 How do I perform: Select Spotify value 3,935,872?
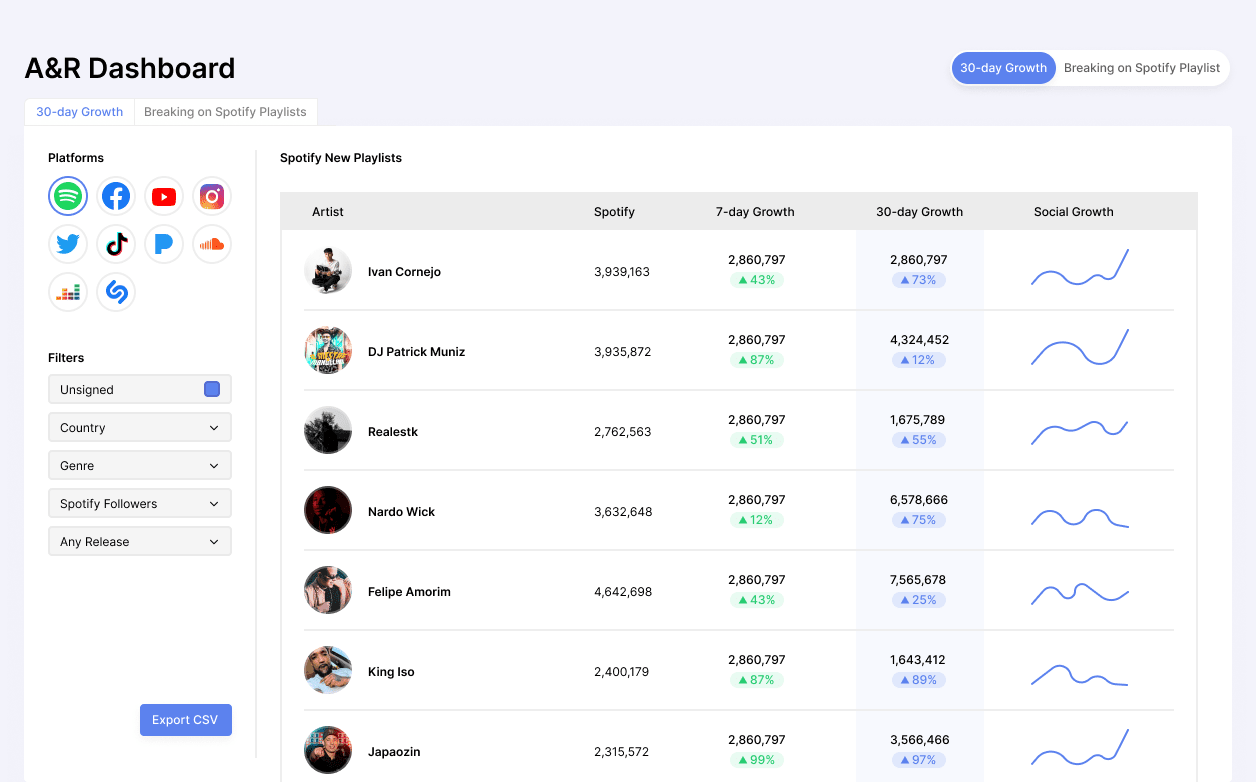point(622,352)
